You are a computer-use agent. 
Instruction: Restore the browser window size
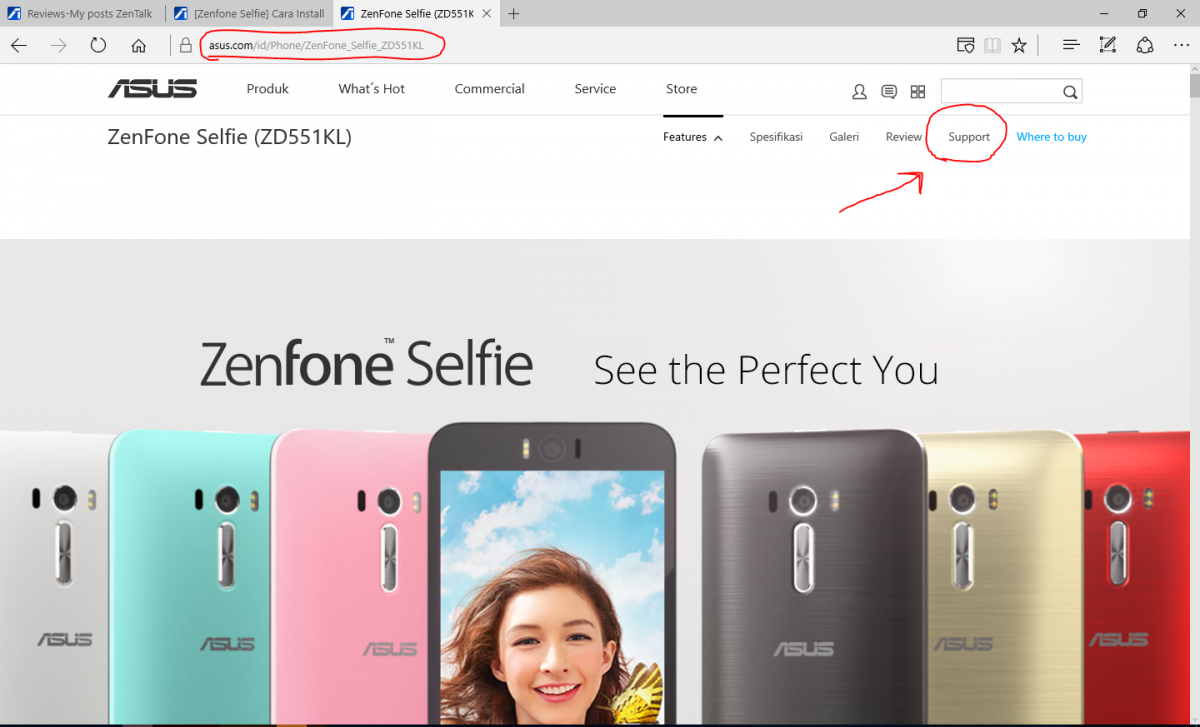pyautogui.click(x=1142, y=14)
